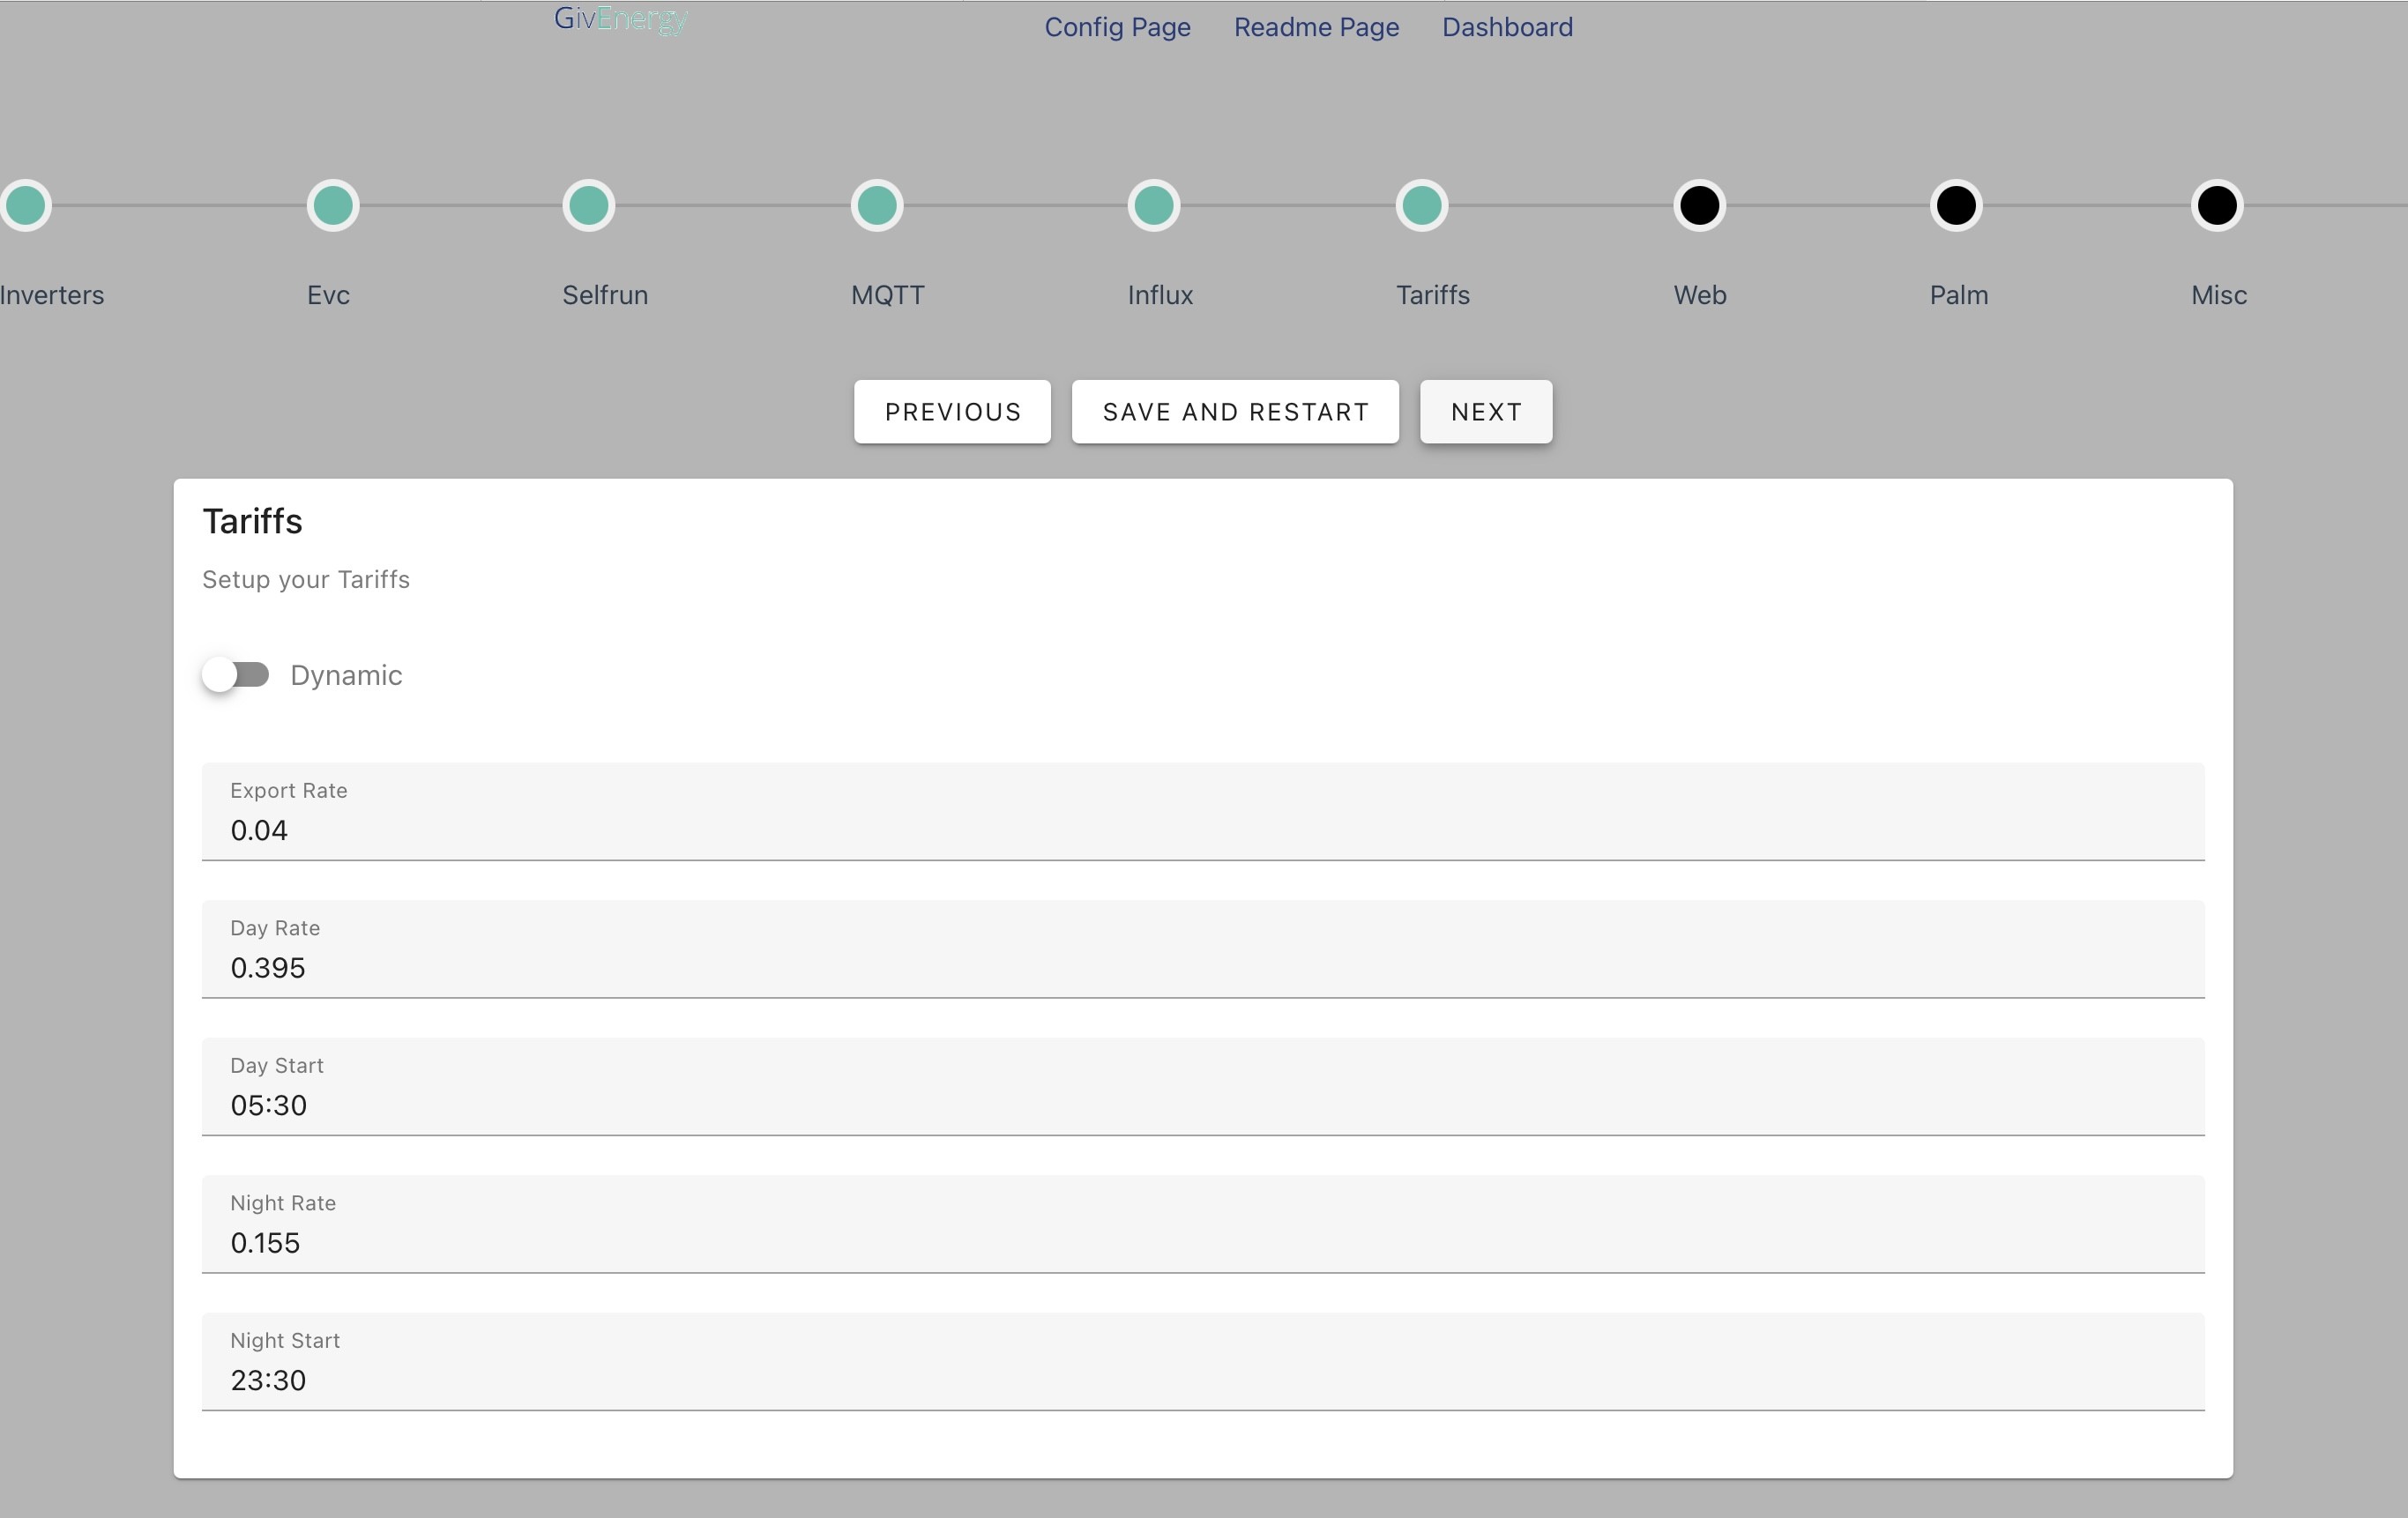Open the Readme Page link
Viewport: 2408px width, 1518px height.
pyautogui.click(x=1316, y=27)
